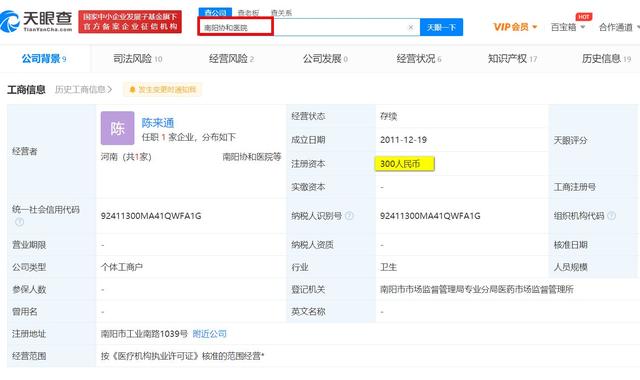
Task: Click the help icon beside 组织机构代码
Action: click(611, 216)
